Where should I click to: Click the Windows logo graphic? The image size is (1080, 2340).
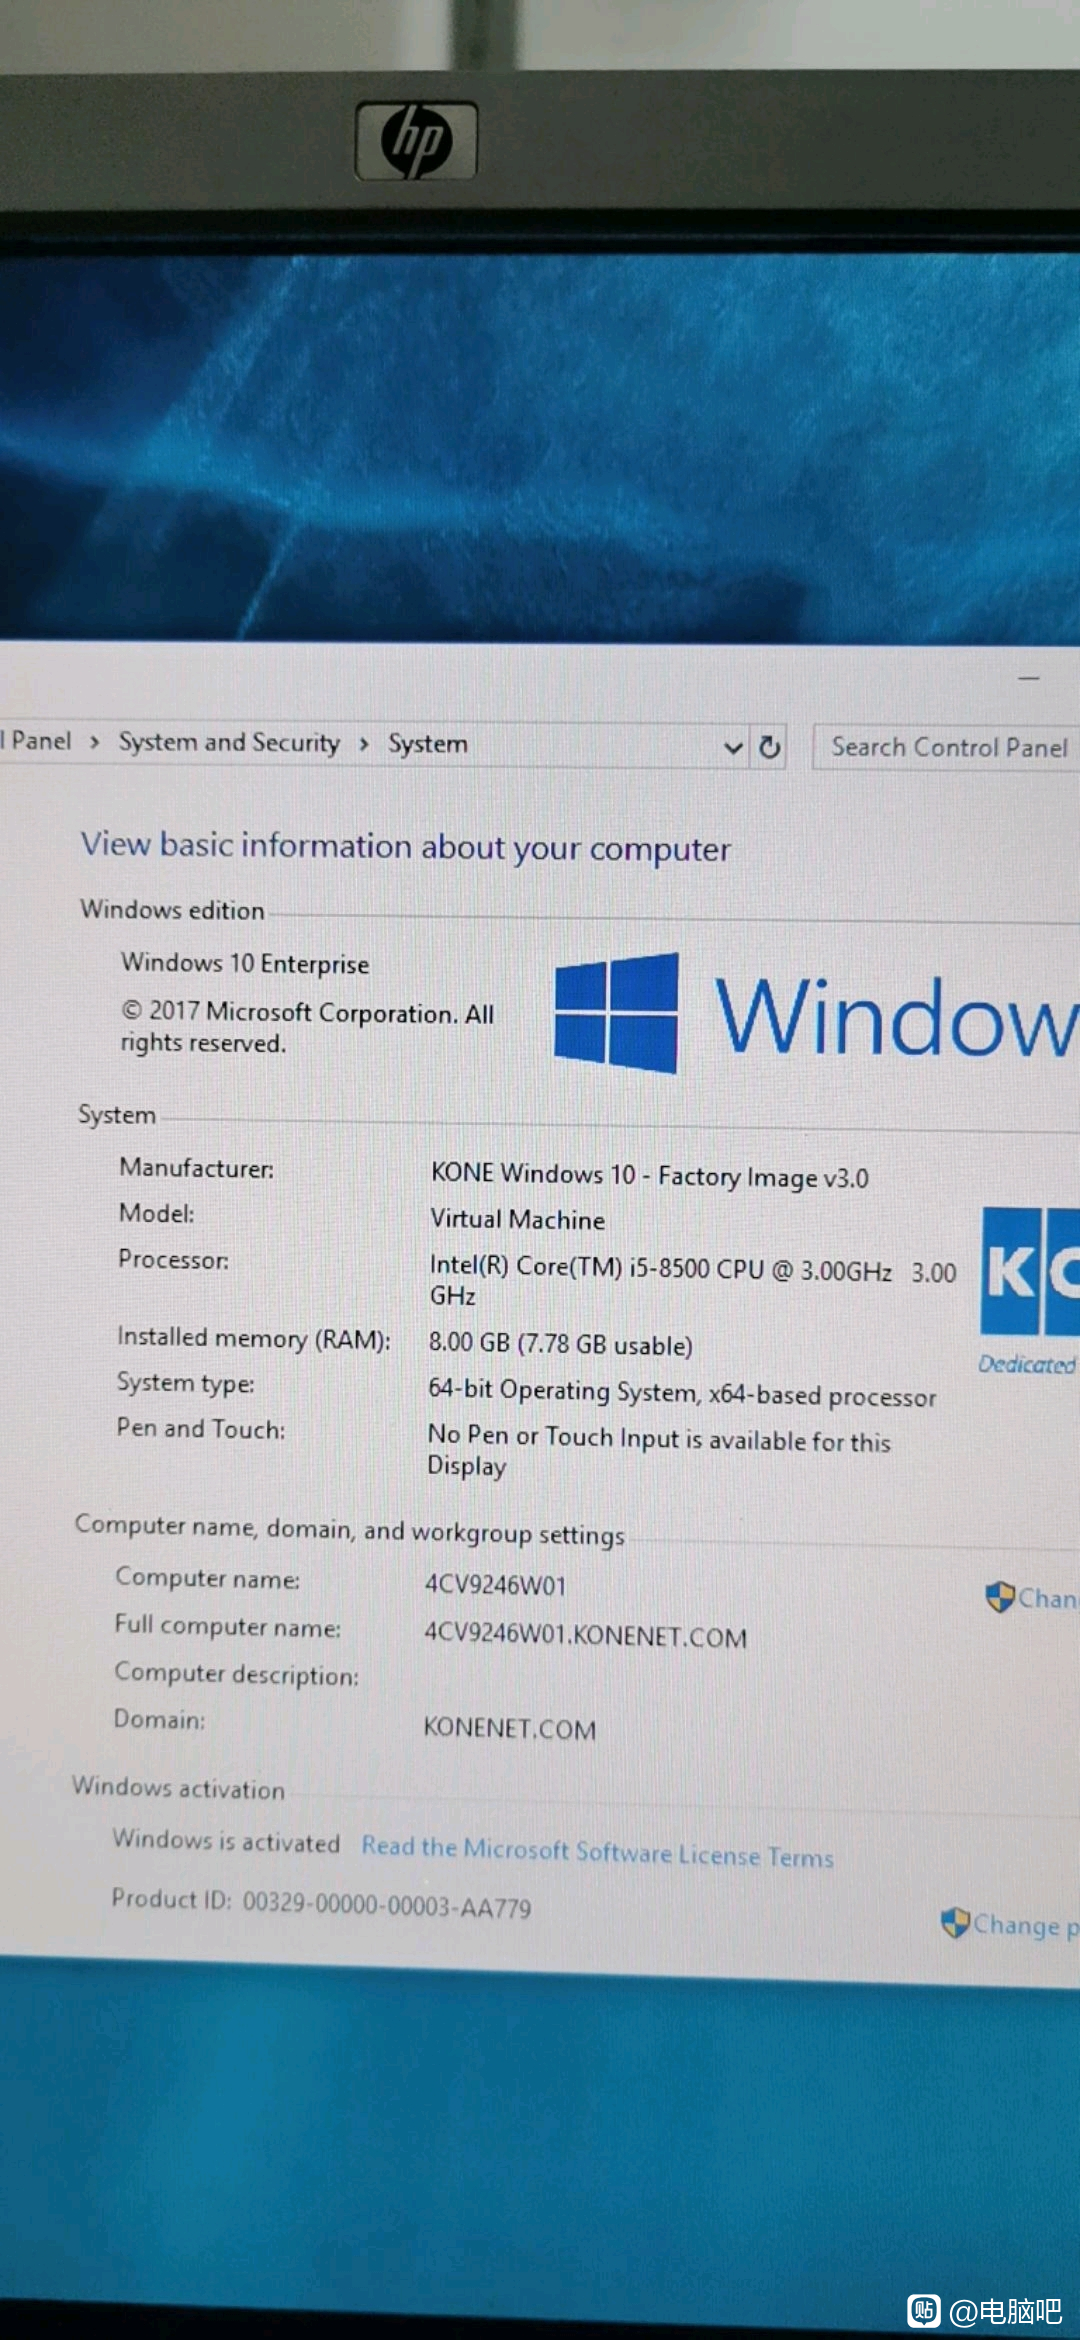pos(616,1013)
